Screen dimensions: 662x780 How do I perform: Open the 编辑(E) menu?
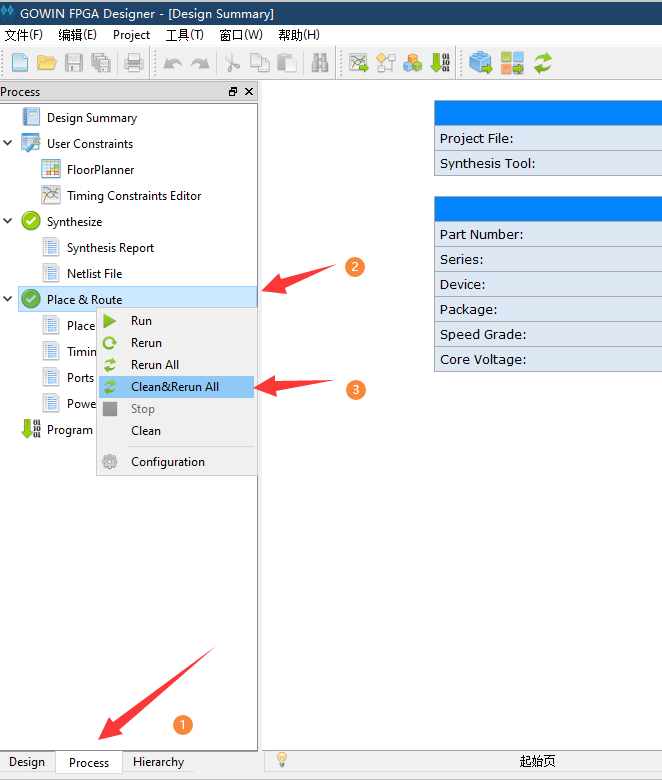(77, 35)
